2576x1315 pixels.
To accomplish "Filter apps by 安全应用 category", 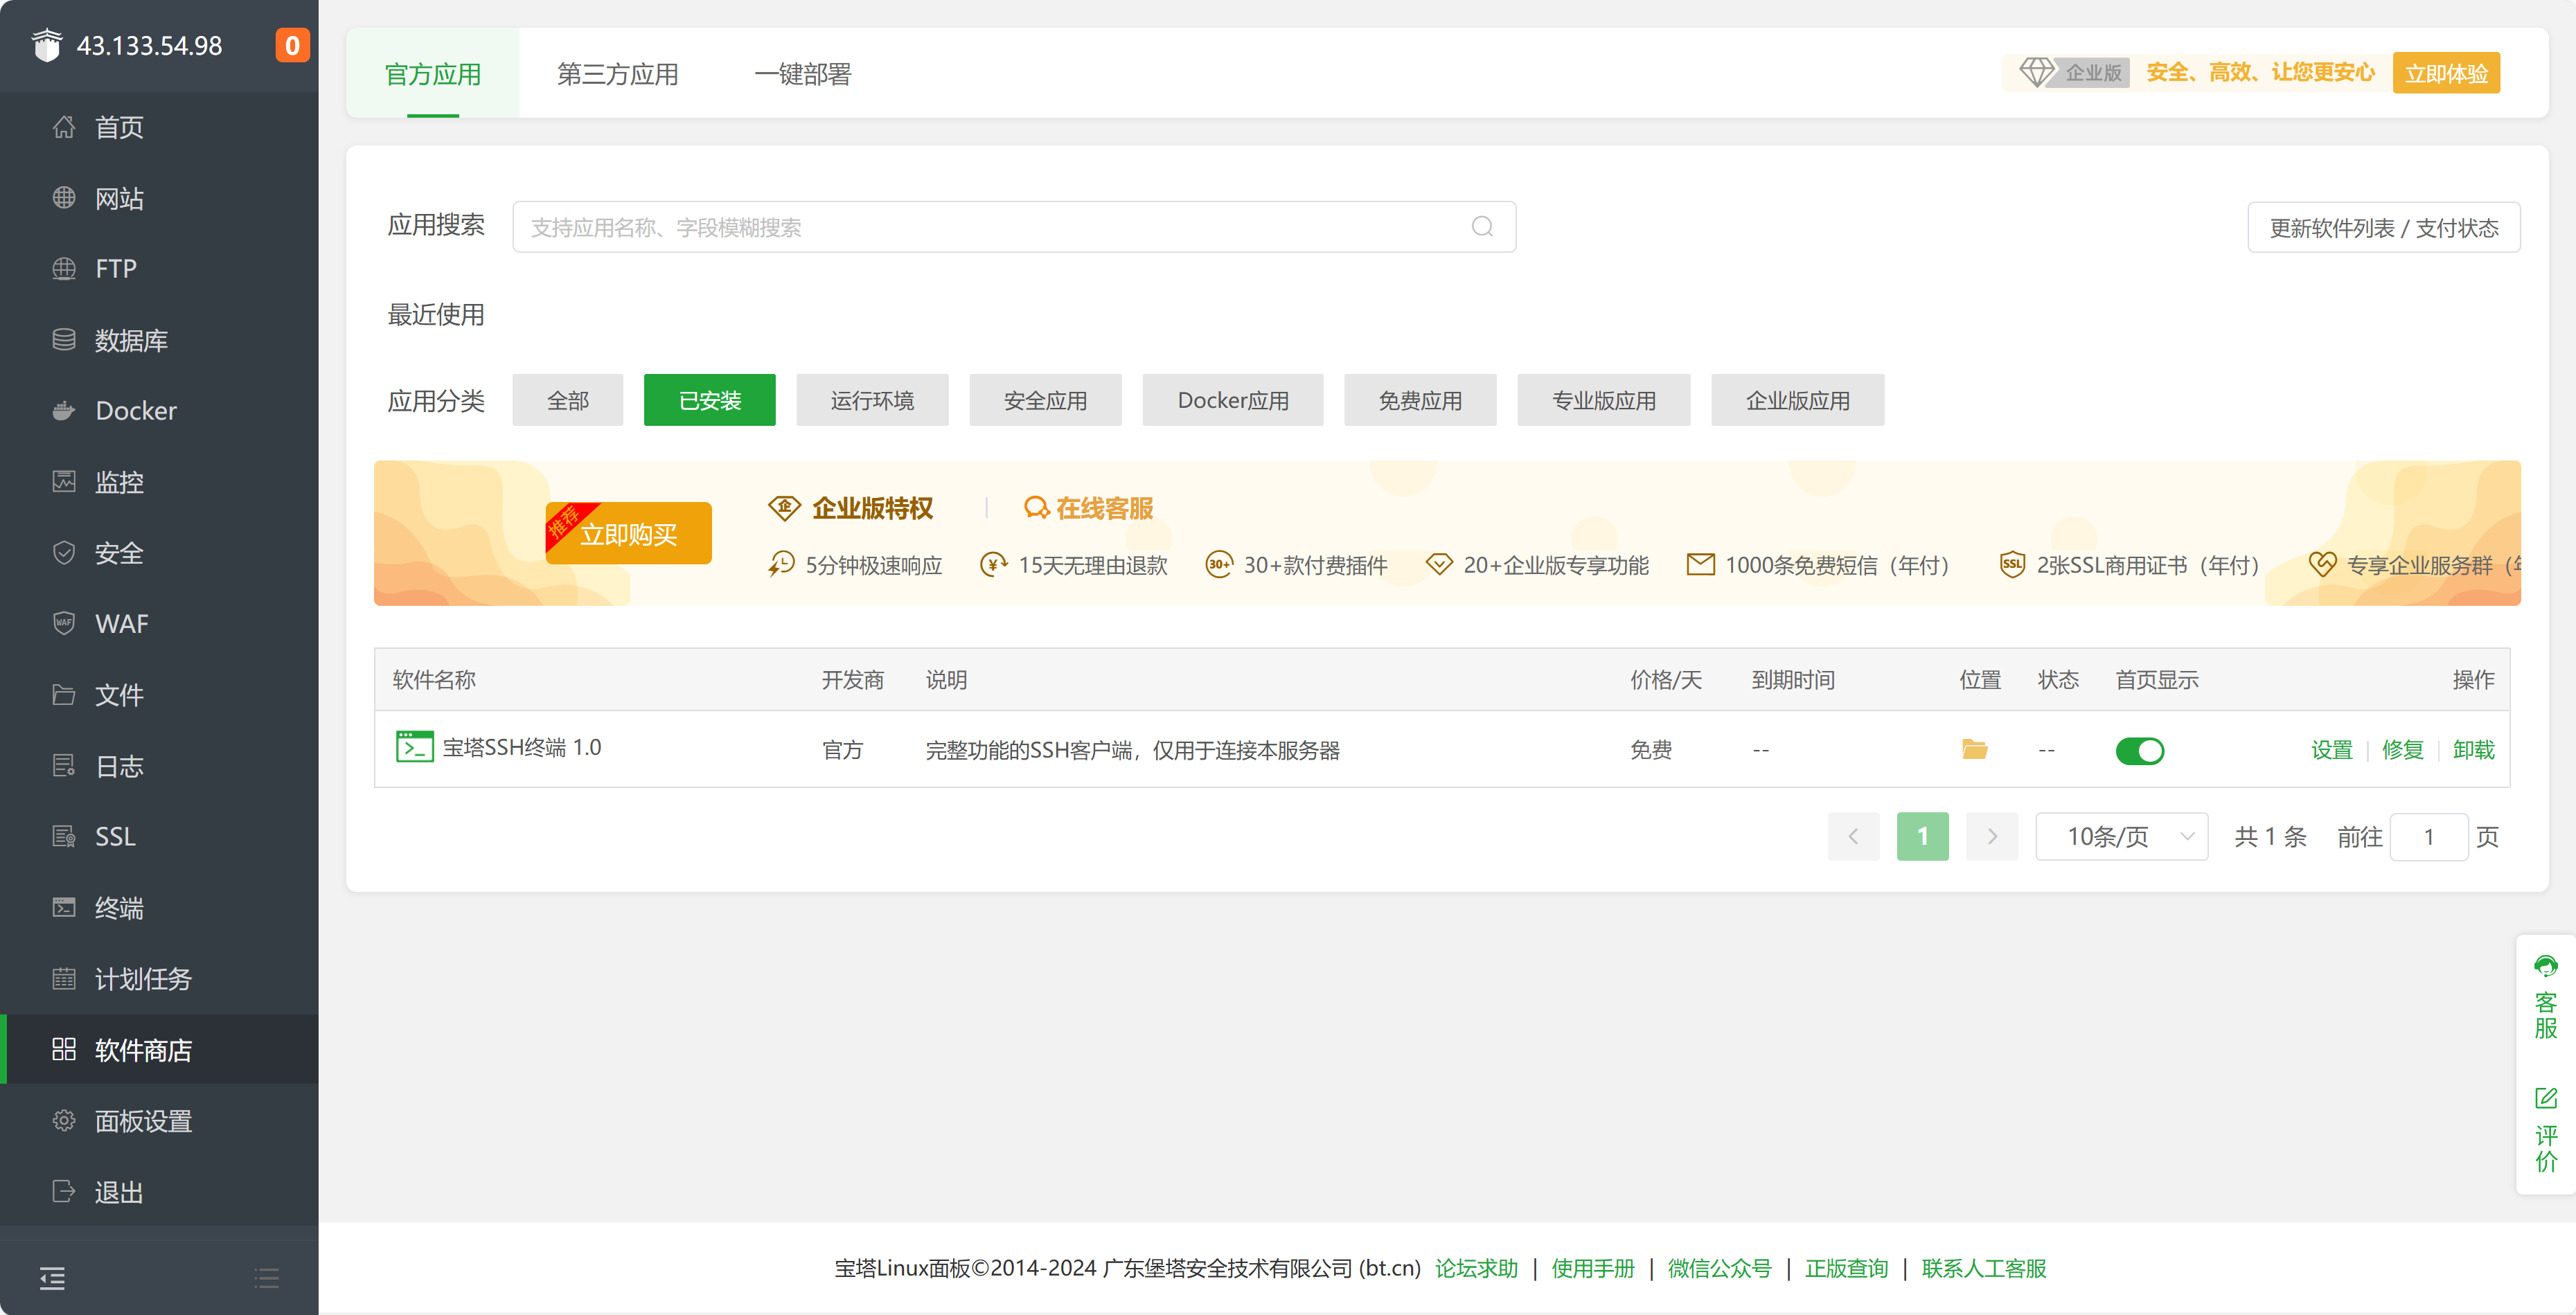I will [1045, 401].
